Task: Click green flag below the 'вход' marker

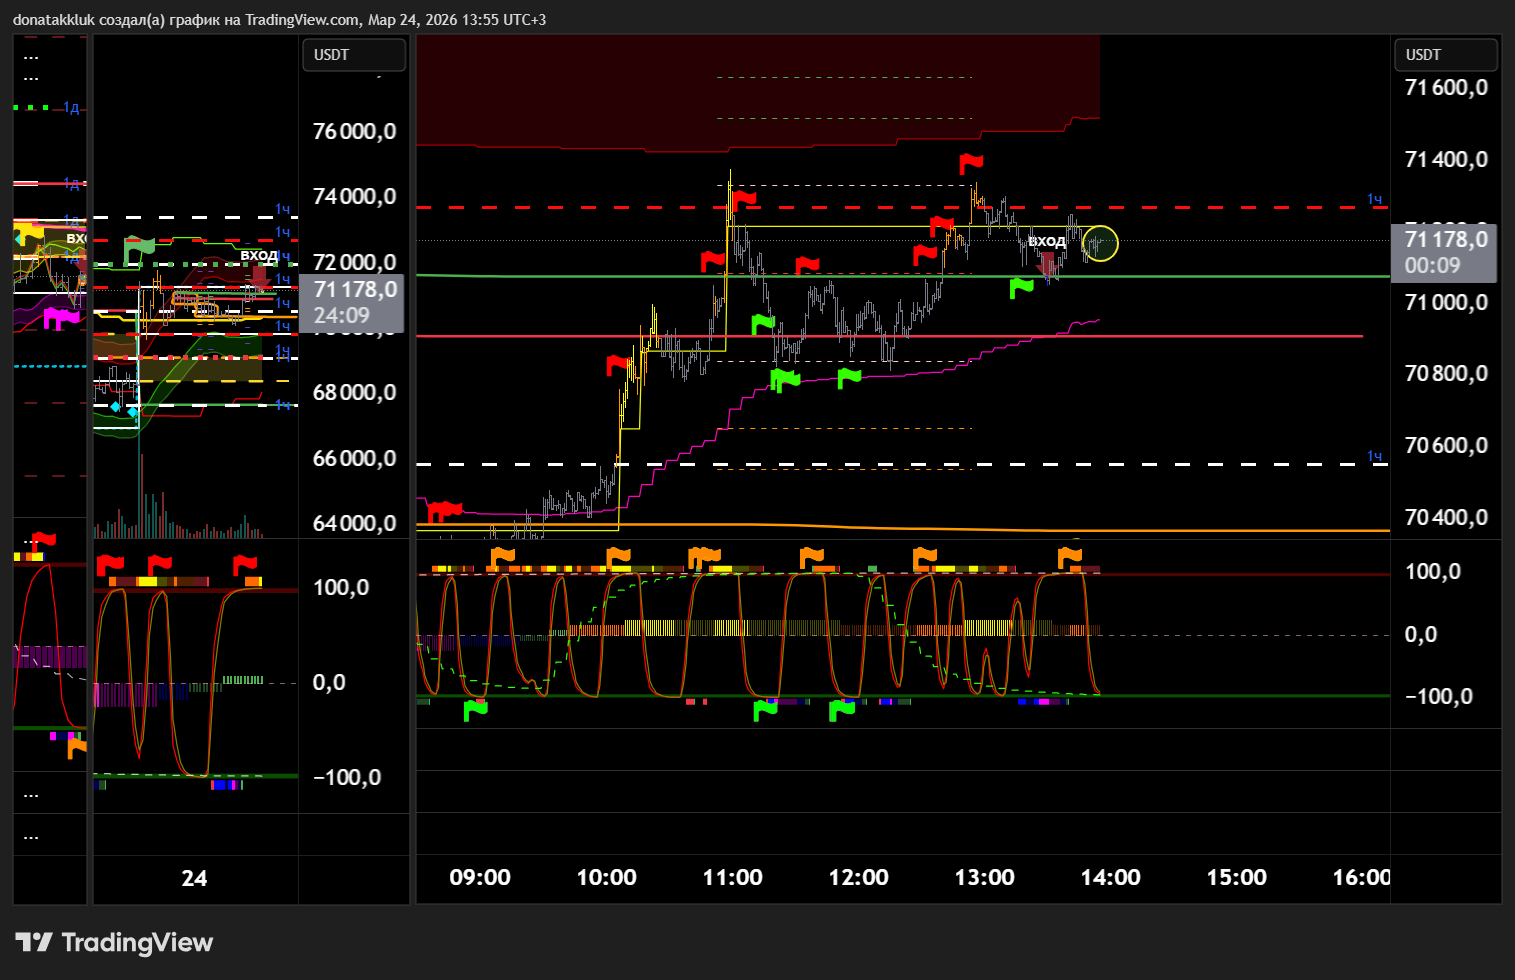Action: click(x=1020, y=288)
